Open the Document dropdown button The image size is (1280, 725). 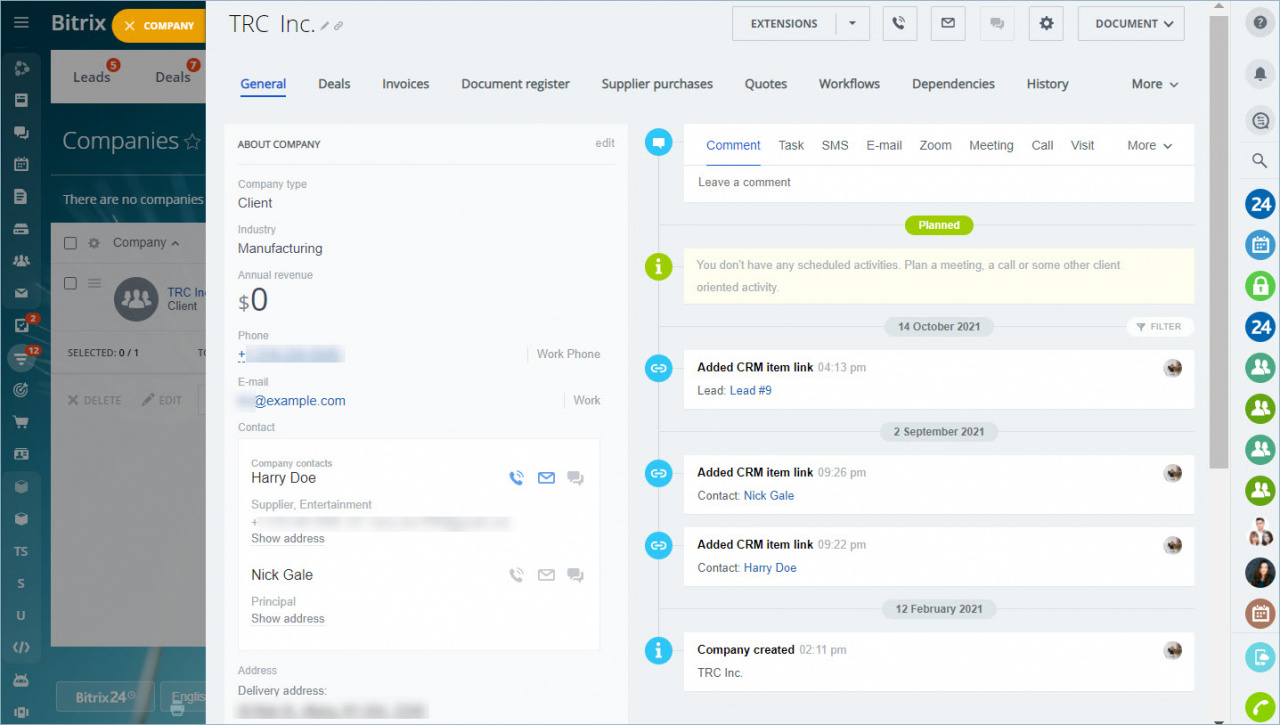pyautogui.click(x=1131, y=24)
